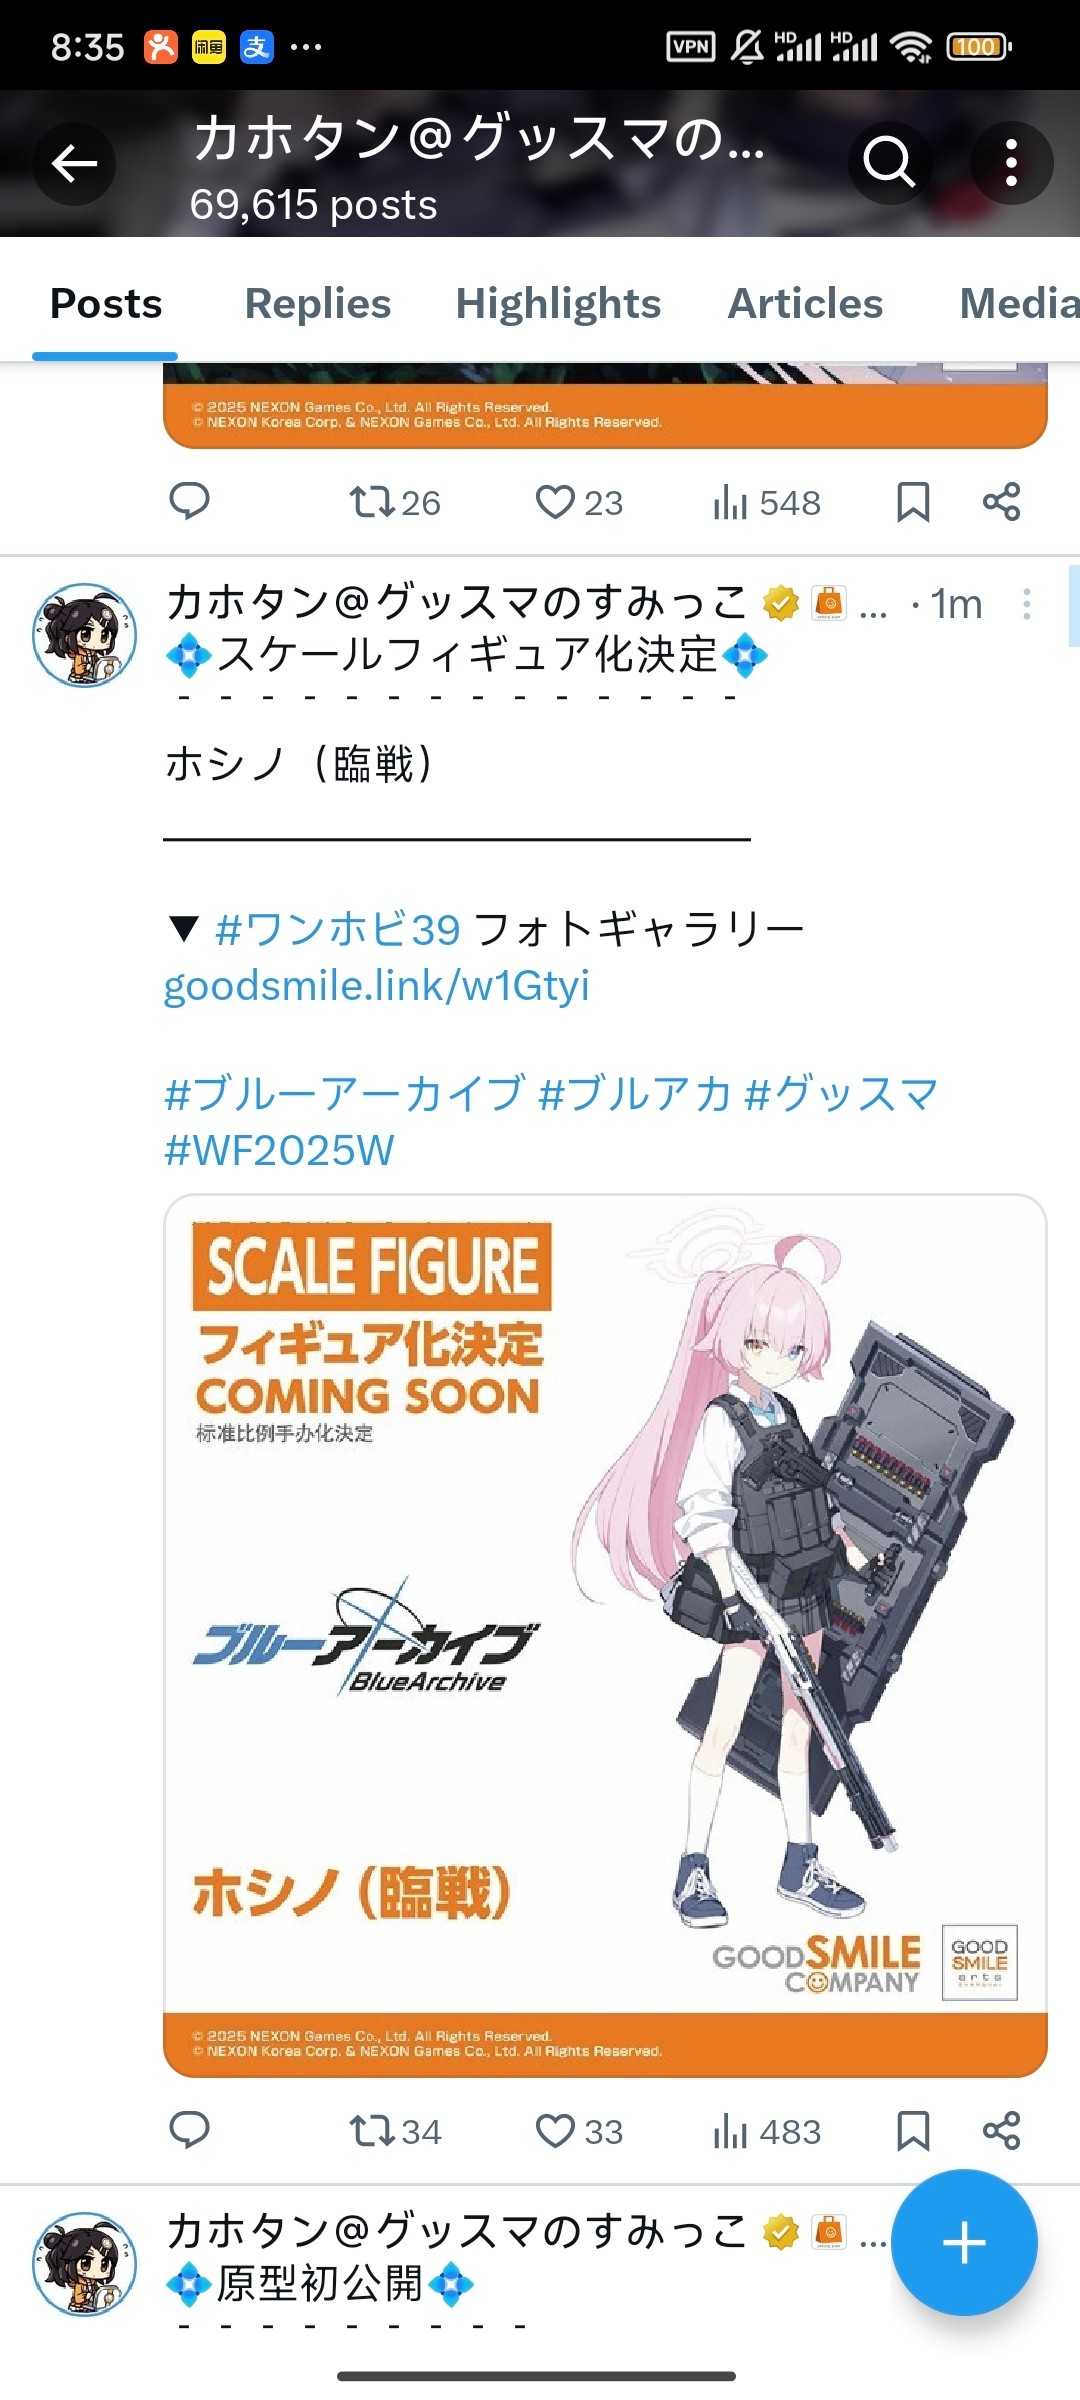This screenshot has height=2400, width=1080.
Task: Open the 1m post's three-dot options menu
Action: [x=1027, y=604]
